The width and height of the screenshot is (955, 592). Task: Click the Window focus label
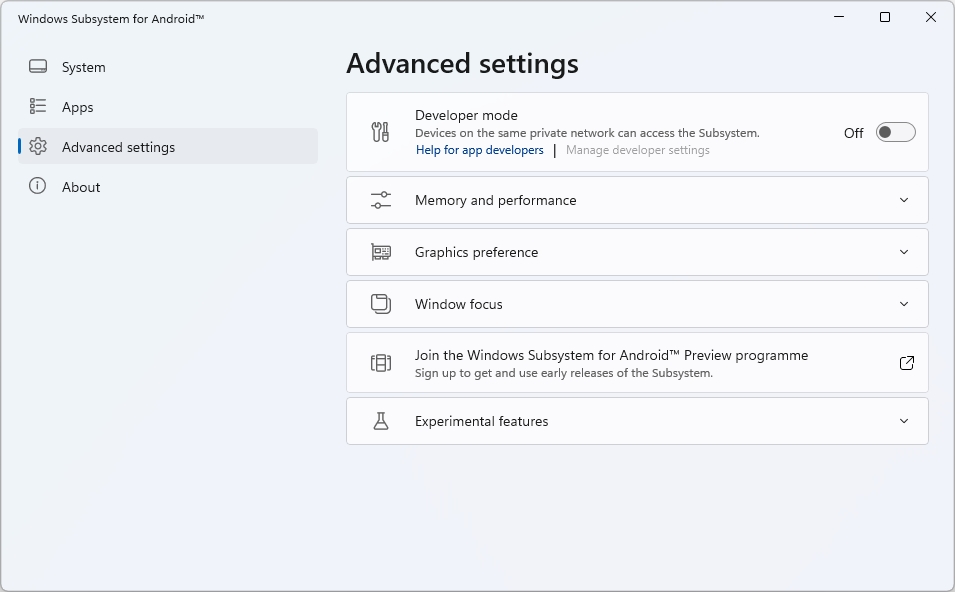click(459, 304)
